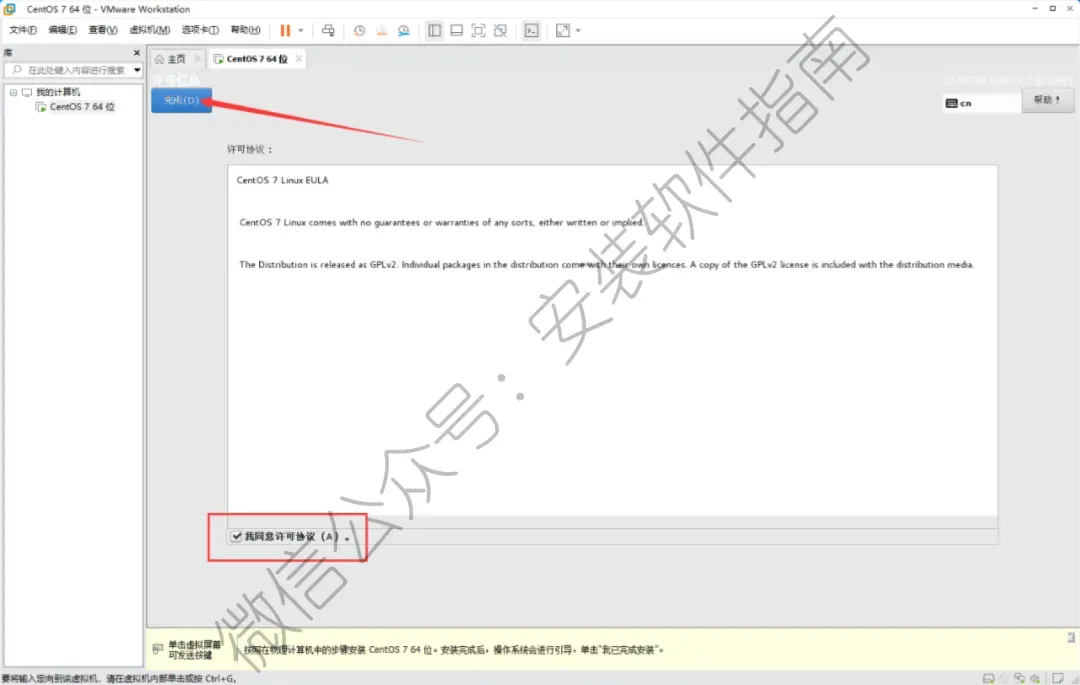
Task: Open the 帮助(H) menu
Action: pos(245,30)
